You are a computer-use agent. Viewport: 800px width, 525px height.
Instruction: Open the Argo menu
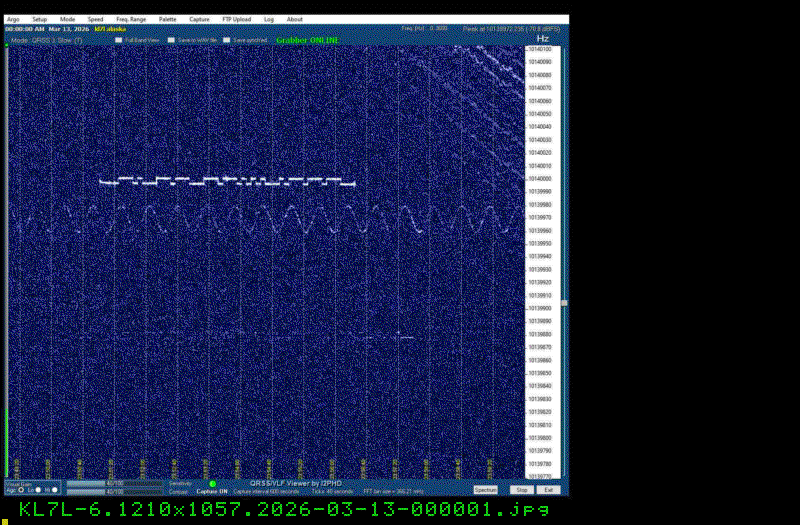click(x=12, y=19)
